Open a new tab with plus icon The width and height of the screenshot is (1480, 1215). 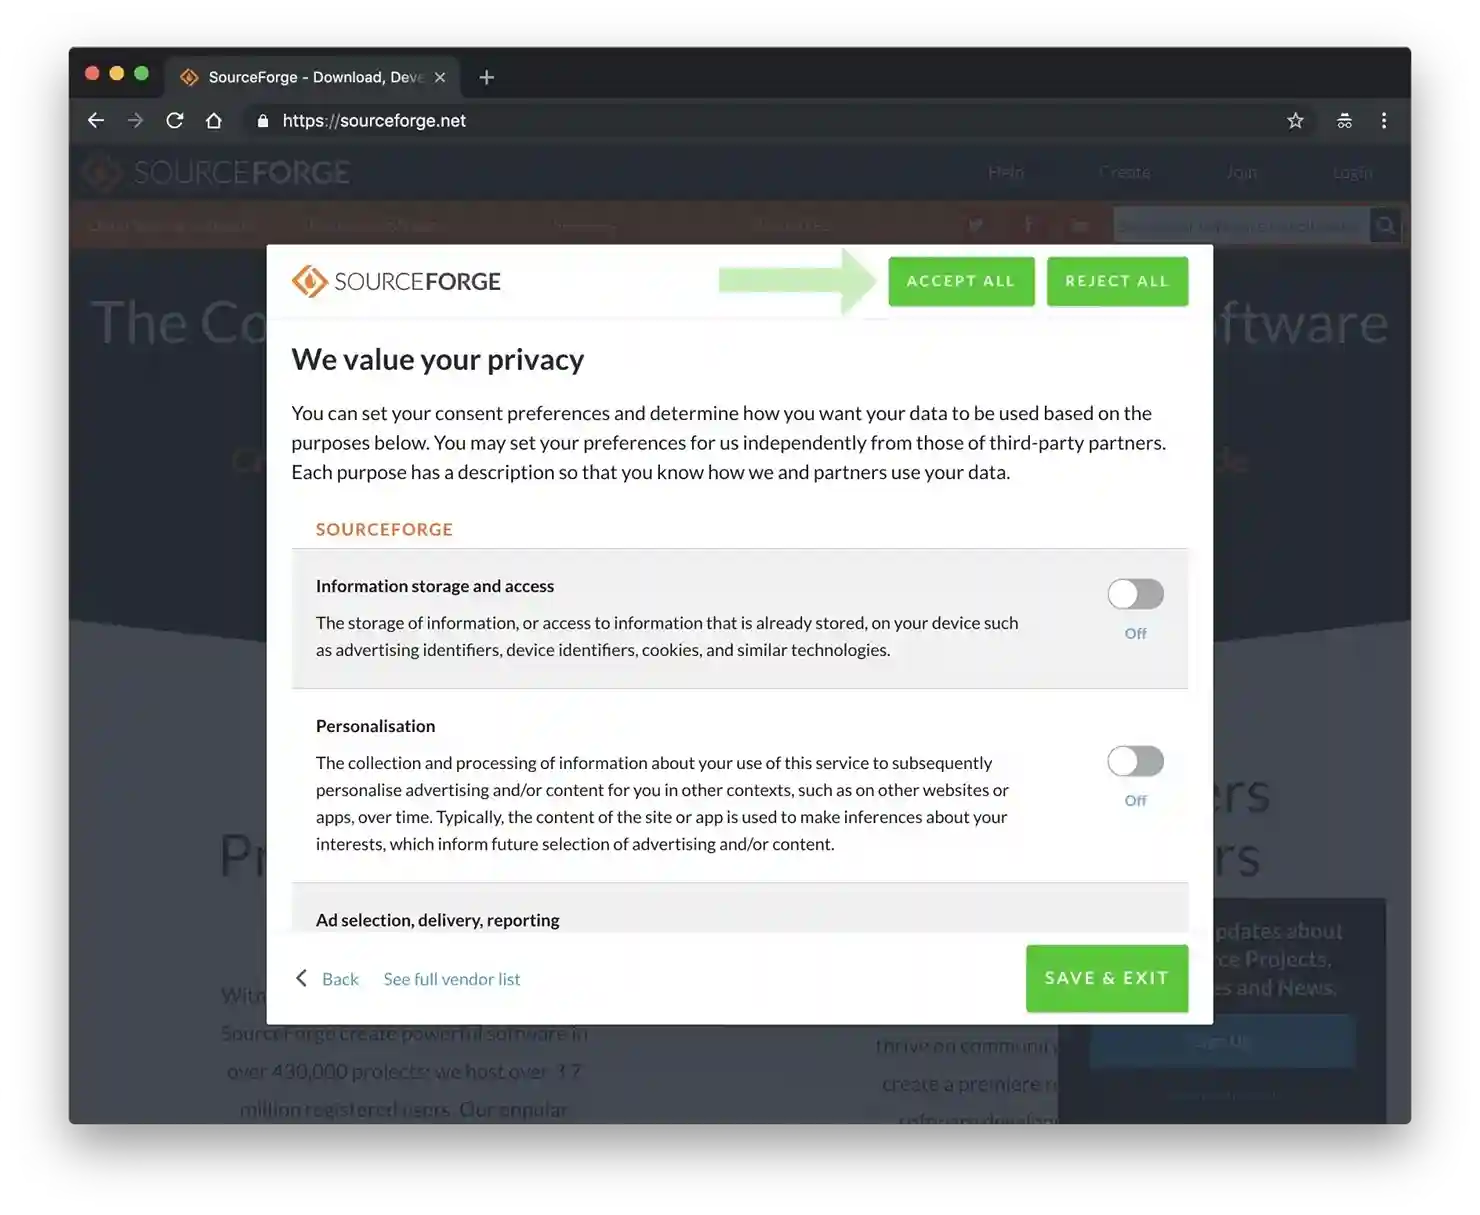click(x=487, y=77)
